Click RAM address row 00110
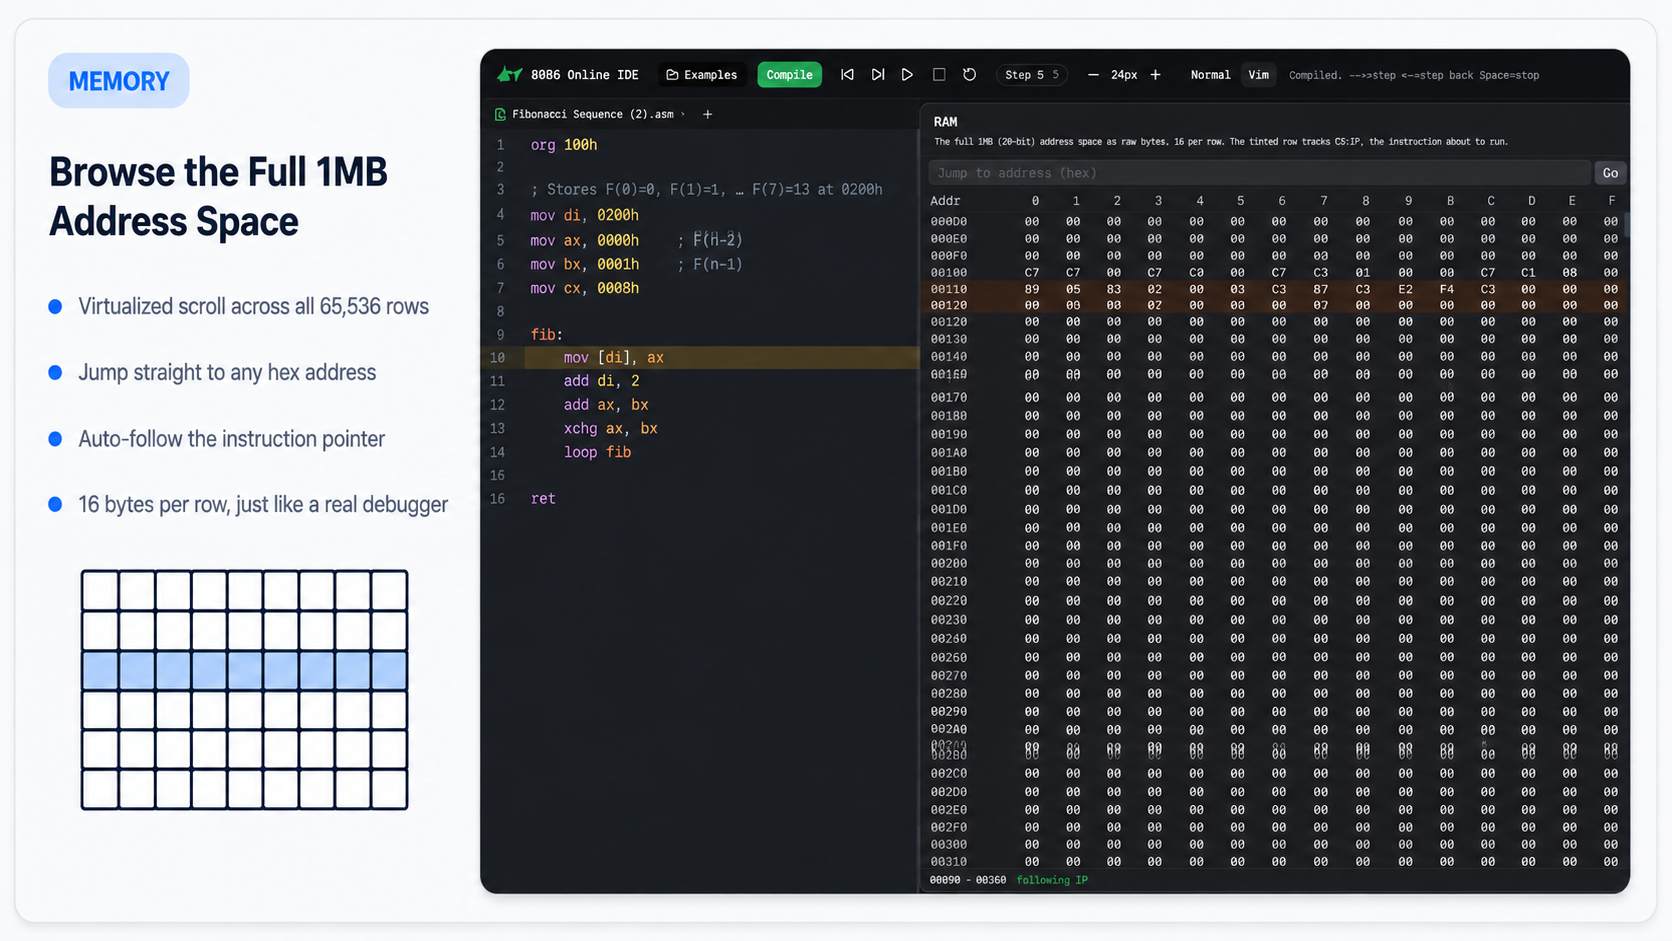Image resolution: width=1672 pixels, height=941 pixels. tap(1275, 289)
